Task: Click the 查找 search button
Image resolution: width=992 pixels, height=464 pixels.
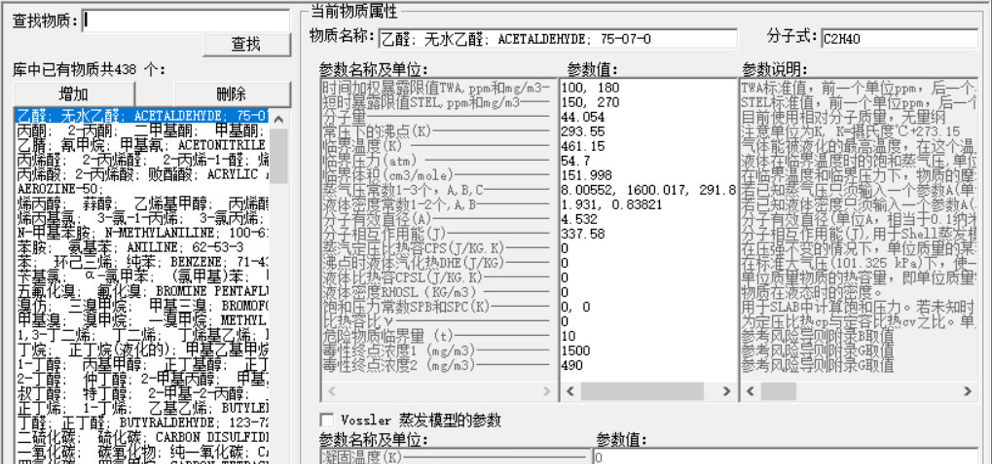Action: pyautogui.click(x=246, y=44)
